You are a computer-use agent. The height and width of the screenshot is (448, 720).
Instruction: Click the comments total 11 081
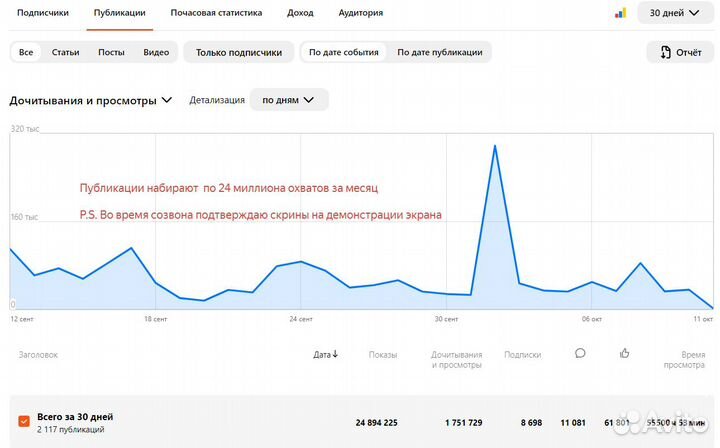pyautogui.click(x=573, y=423)
